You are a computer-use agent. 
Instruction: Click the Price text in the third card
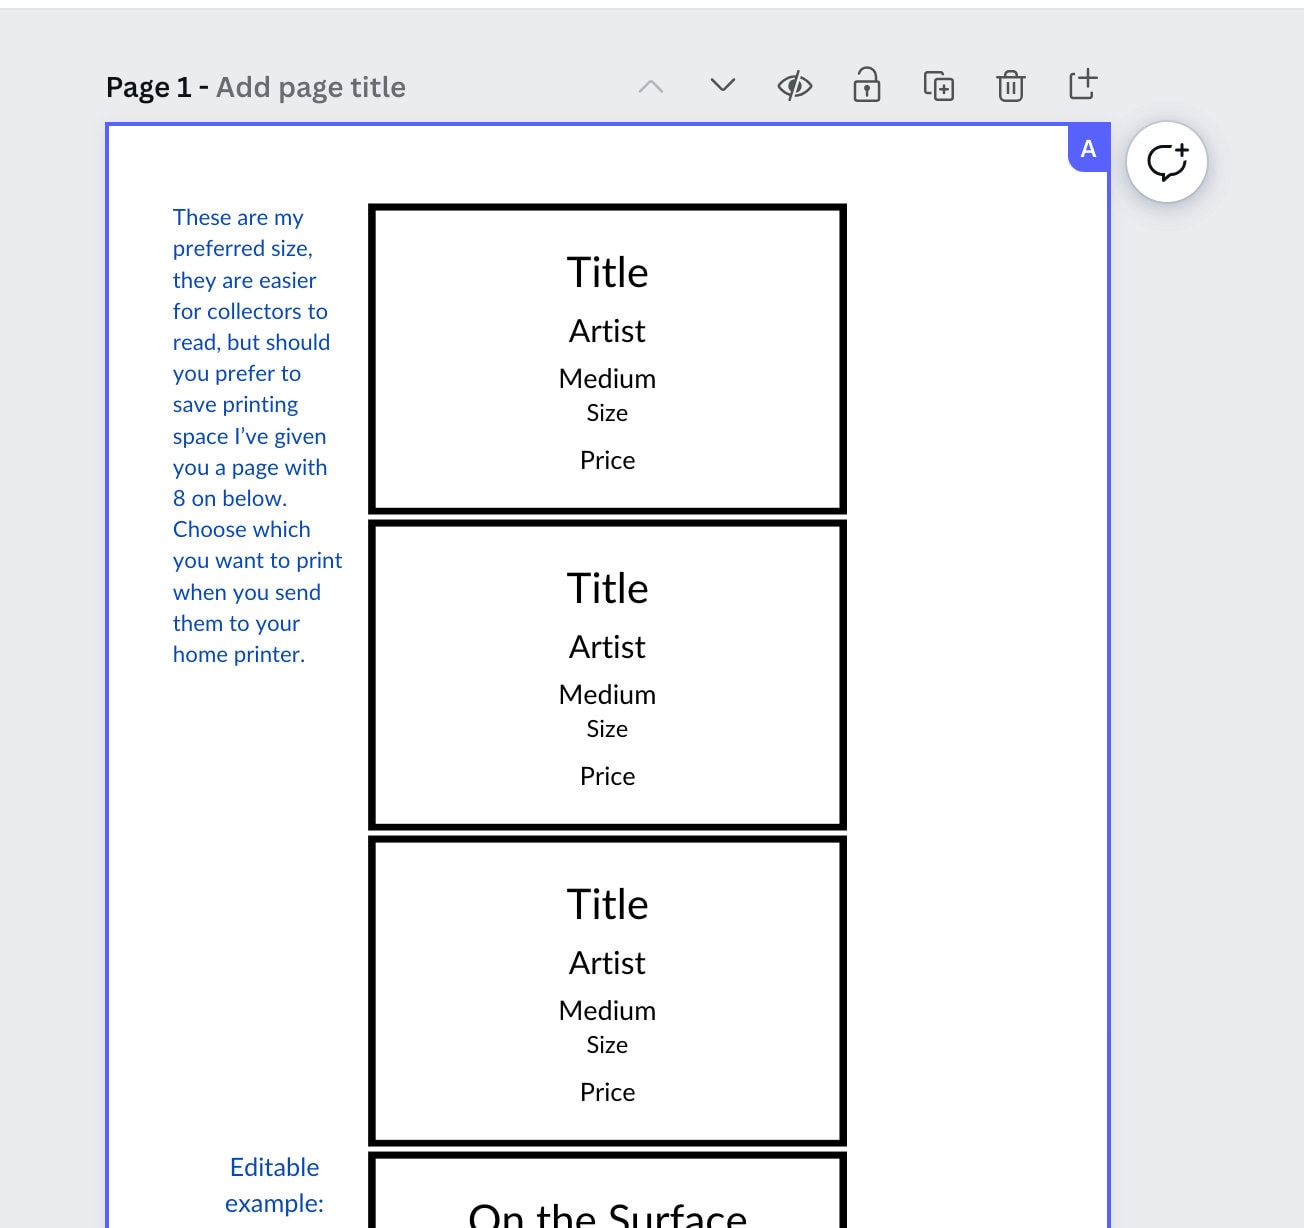coord(607,1092)
